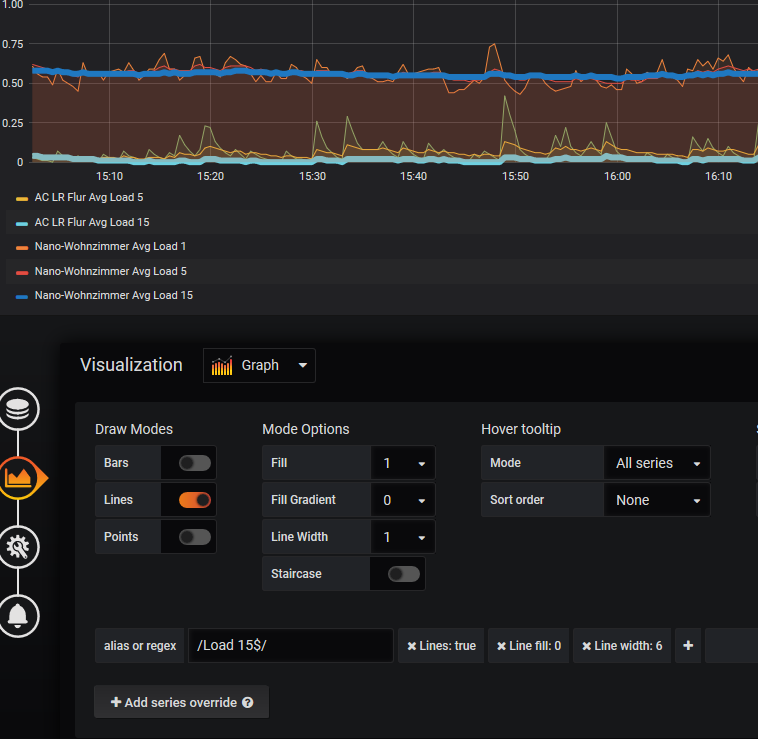The width and height of the screenshot is (758, 739).
Task: Remove the 'Line fill: 0' override
Action: pos(502,646)
